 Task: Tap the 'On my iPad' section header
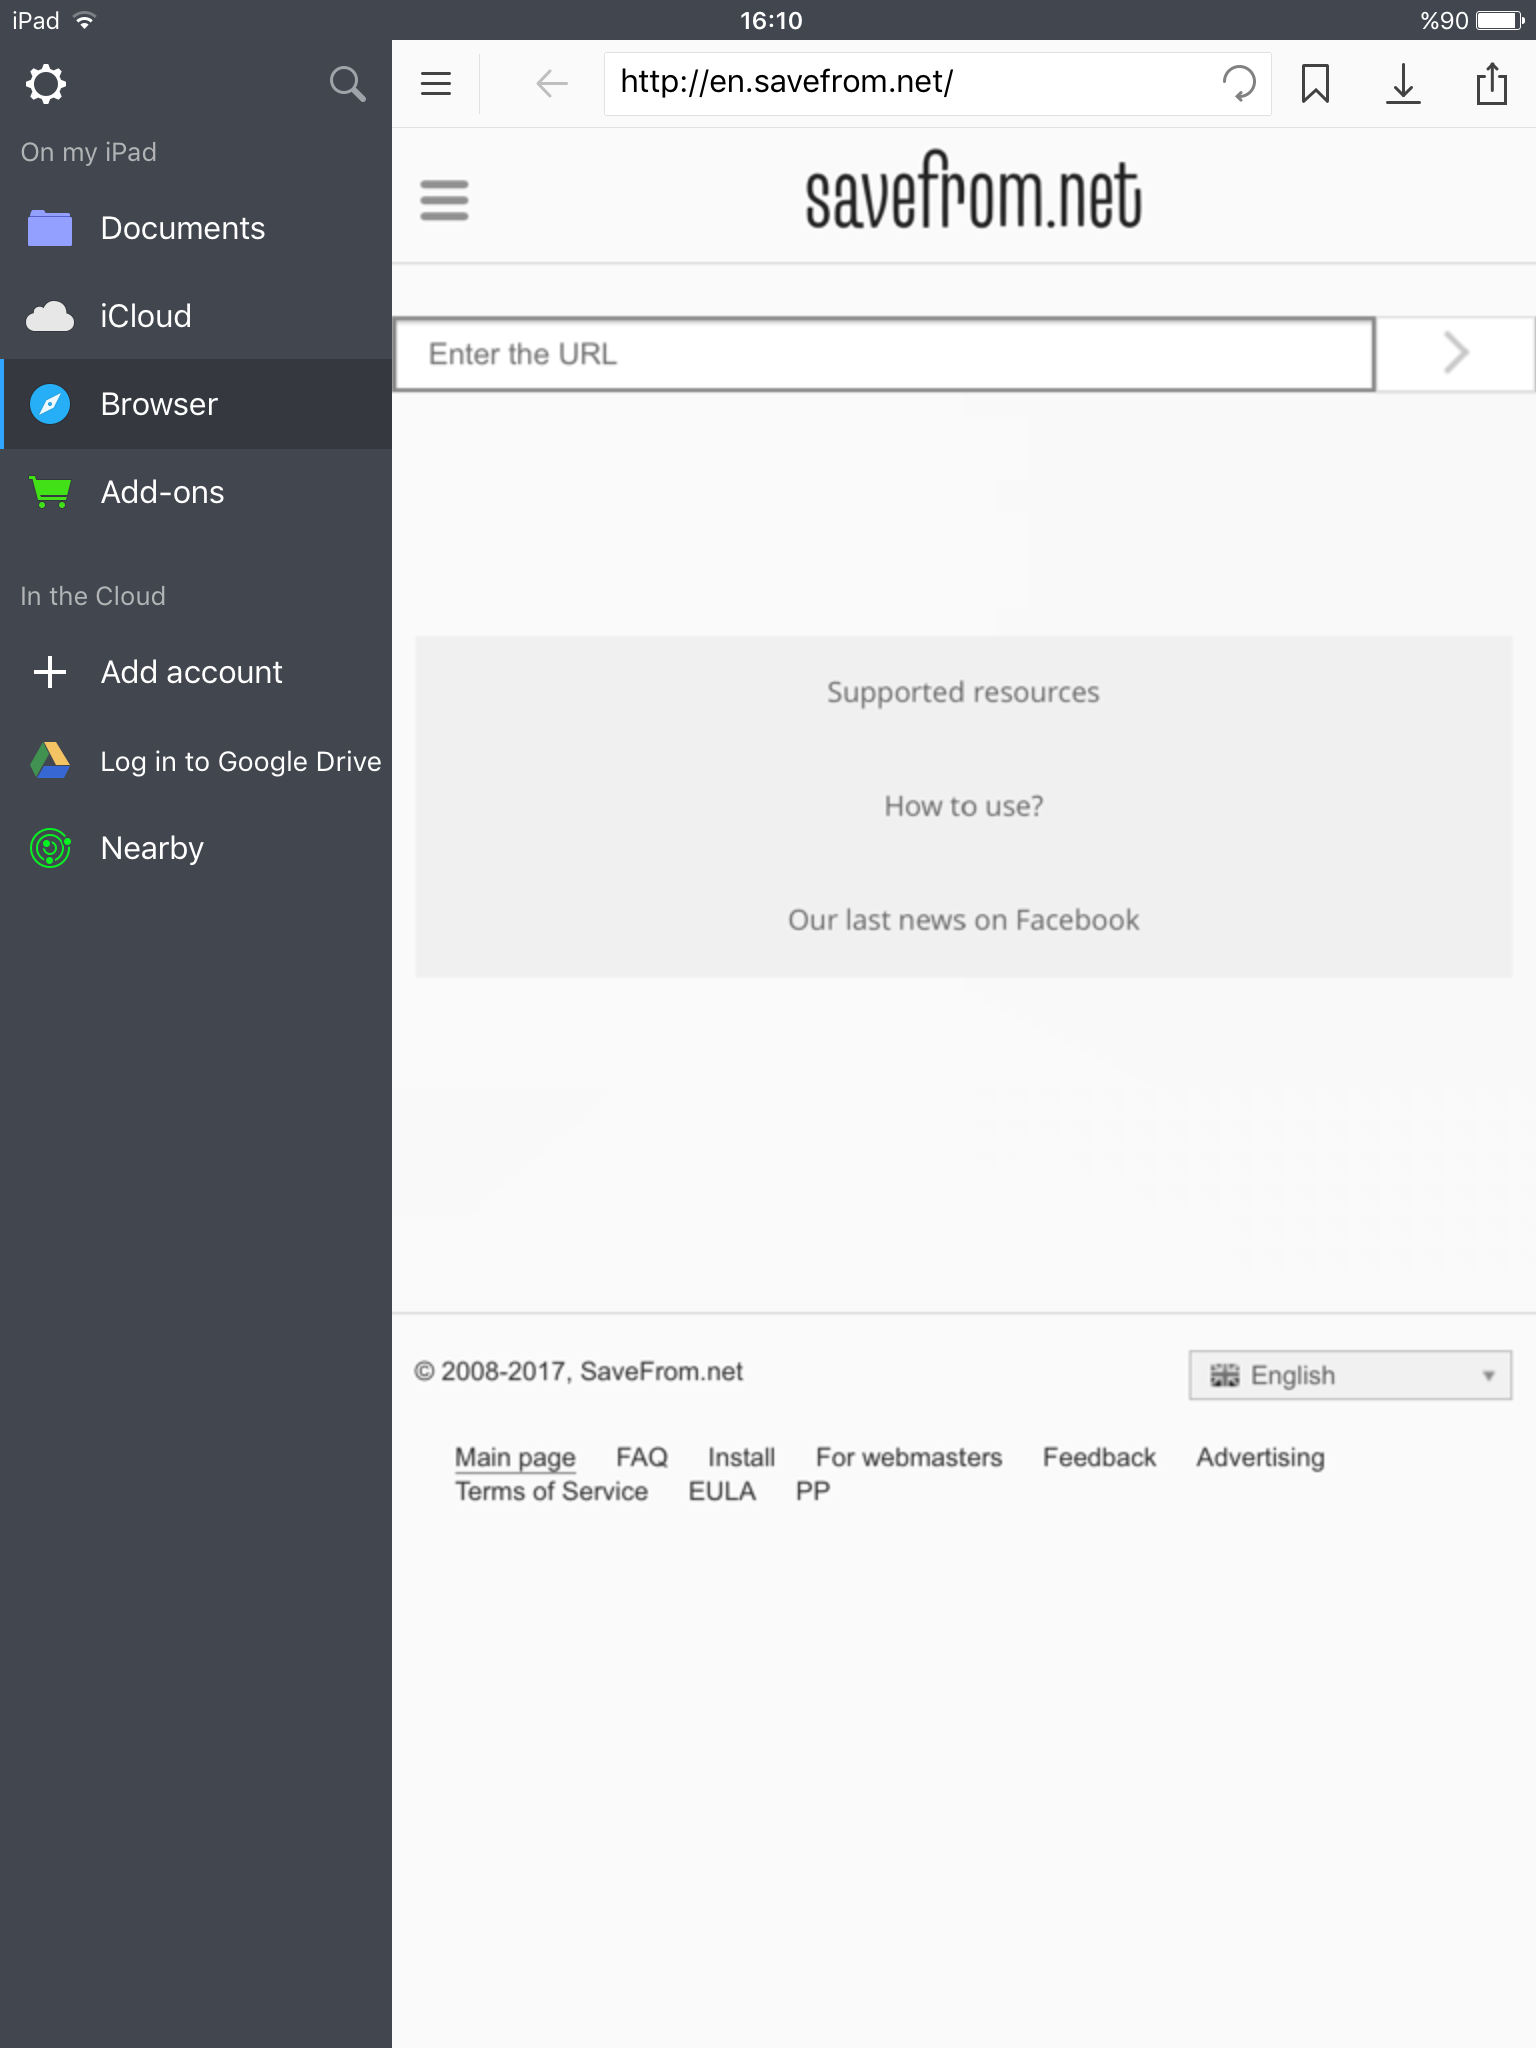89,152
